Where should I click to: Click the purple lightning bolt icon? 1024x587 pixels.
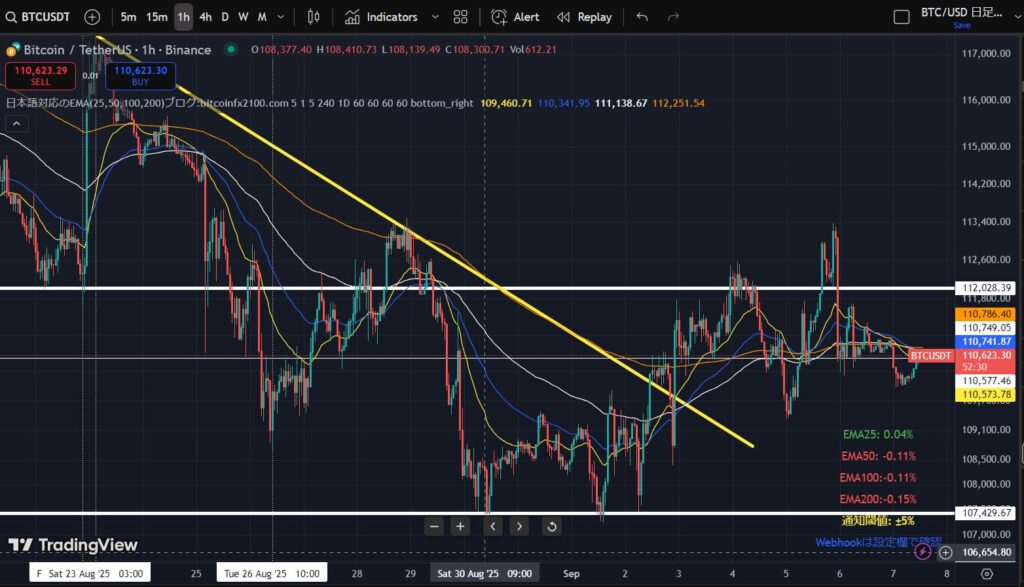click(x=922, y=552)
